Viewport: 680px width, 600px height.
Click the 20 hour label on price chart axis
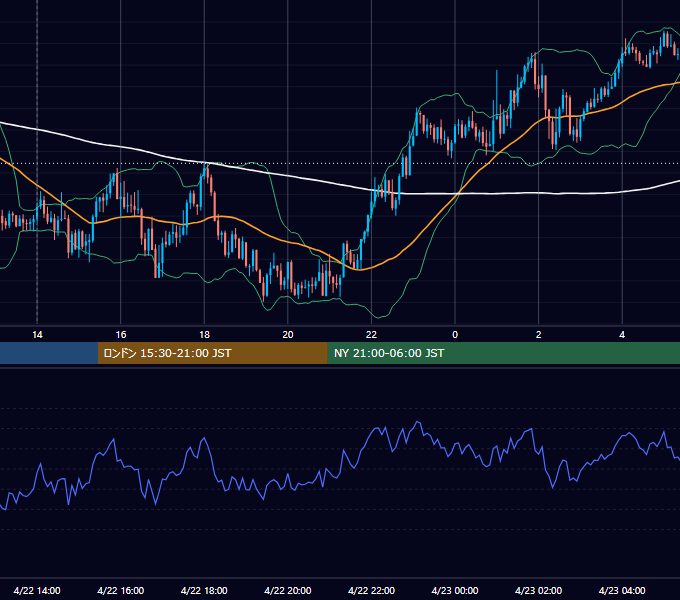288,335
